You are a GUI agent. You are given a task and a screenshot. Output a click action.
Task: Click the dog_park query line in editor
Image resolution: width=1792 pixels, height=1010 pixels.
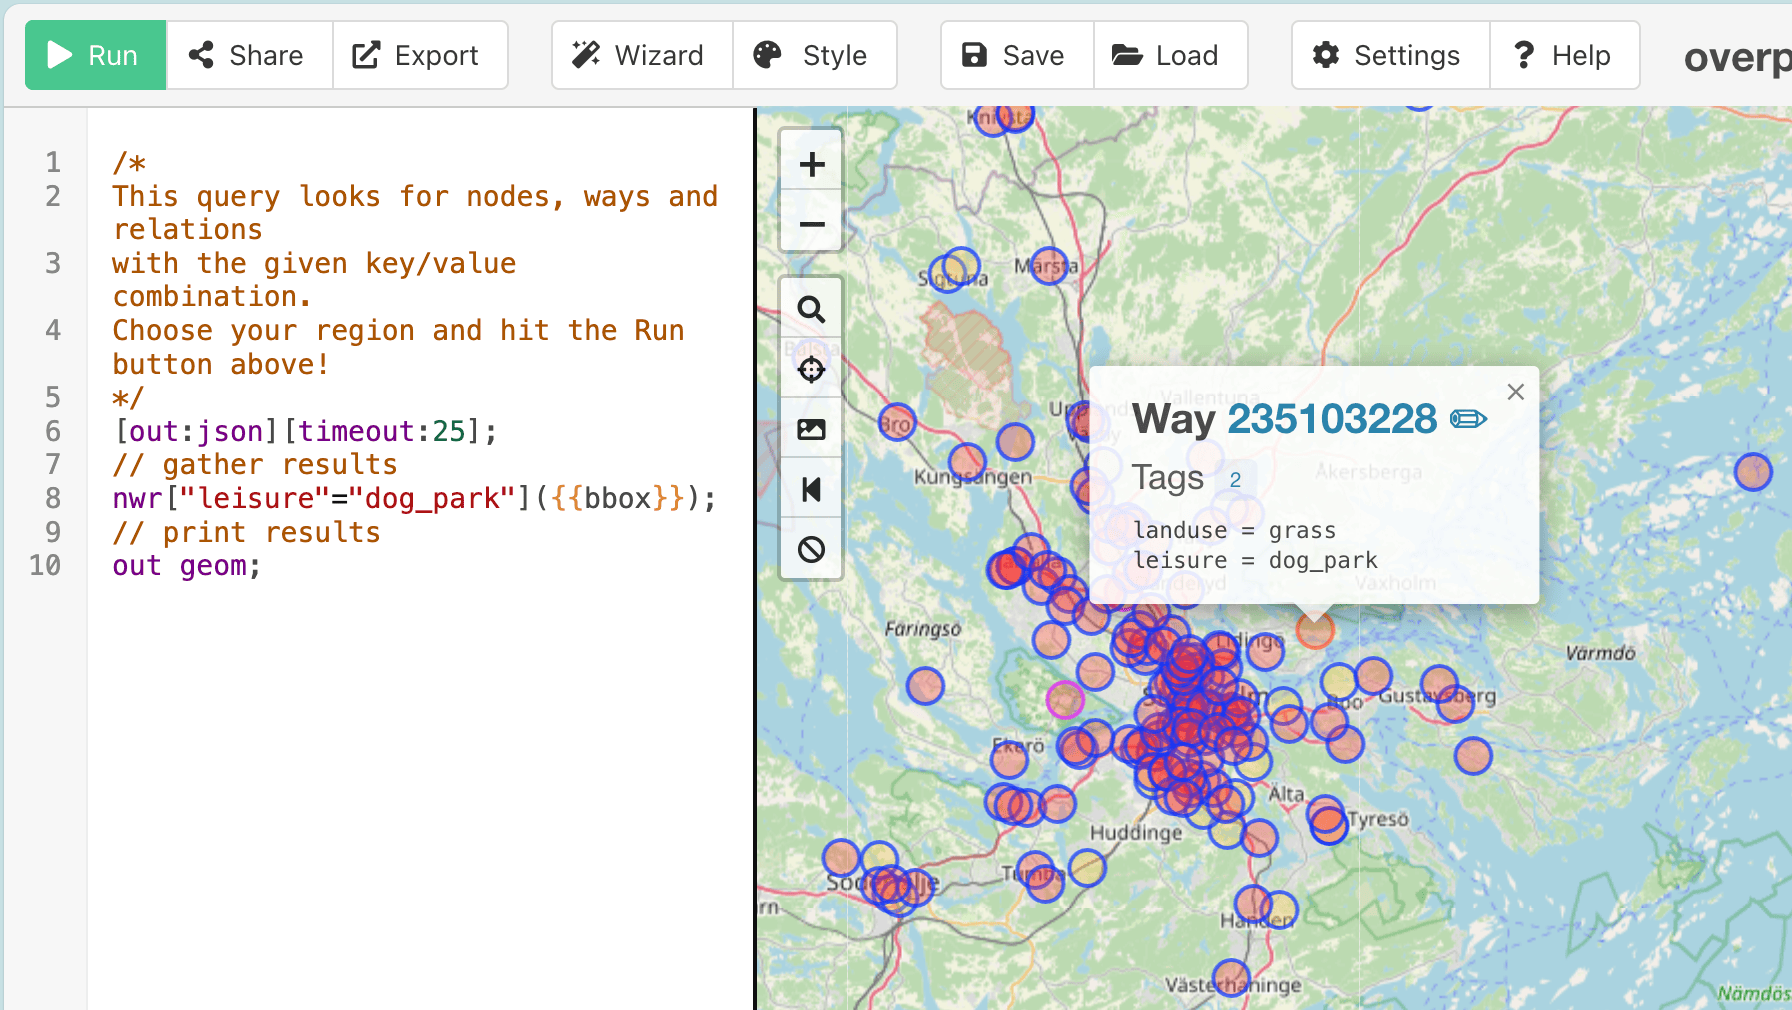coord(414,498)
